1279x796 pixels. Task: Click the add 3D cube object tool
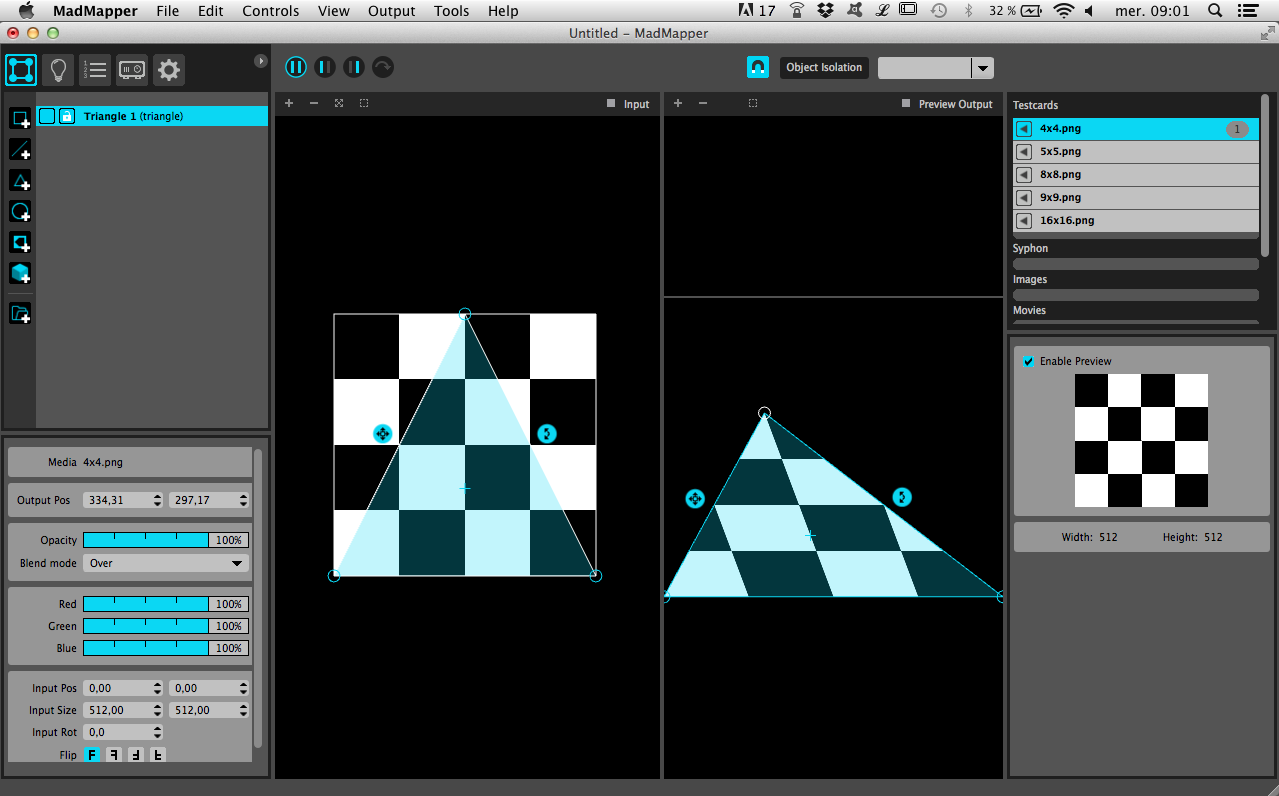[20, 273]
